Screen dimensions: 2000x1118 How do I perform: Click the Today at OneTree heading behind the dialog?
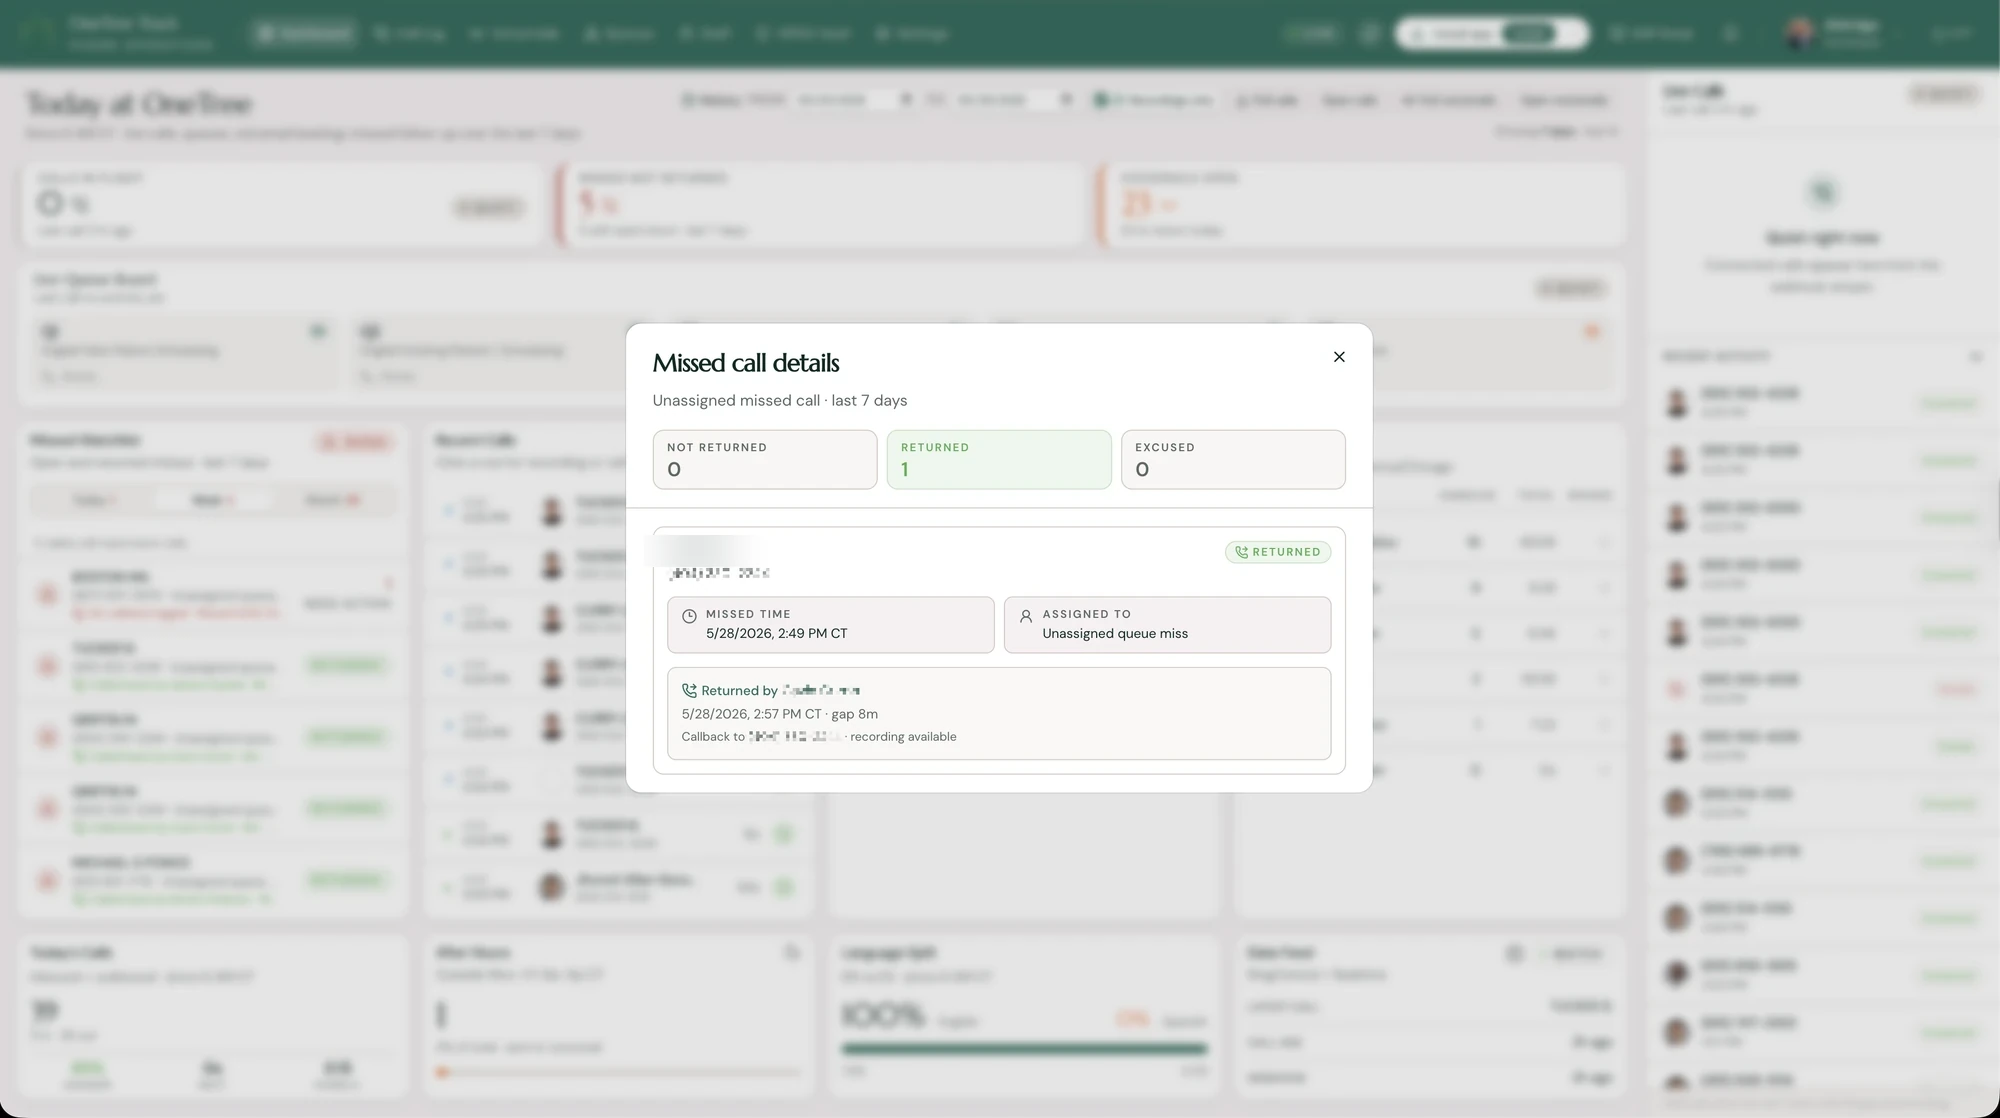[x=139, y=104]
